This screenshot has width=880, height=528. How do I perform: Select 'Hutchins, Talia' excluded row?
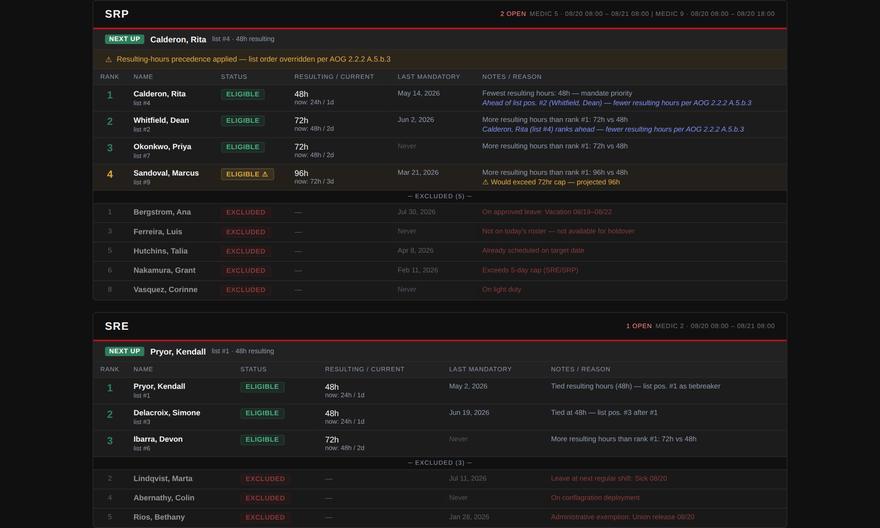click(440, 251)
